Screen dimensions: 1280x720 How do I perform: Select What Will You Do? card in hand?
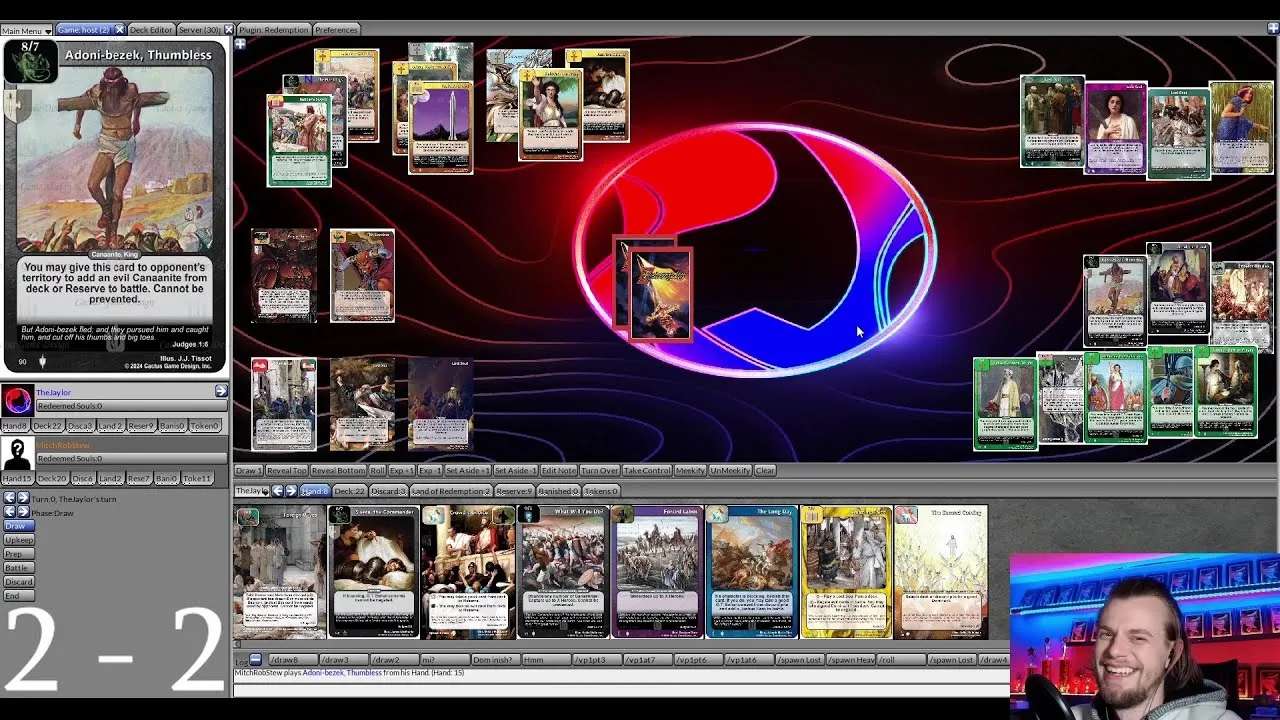click(563, 572)
